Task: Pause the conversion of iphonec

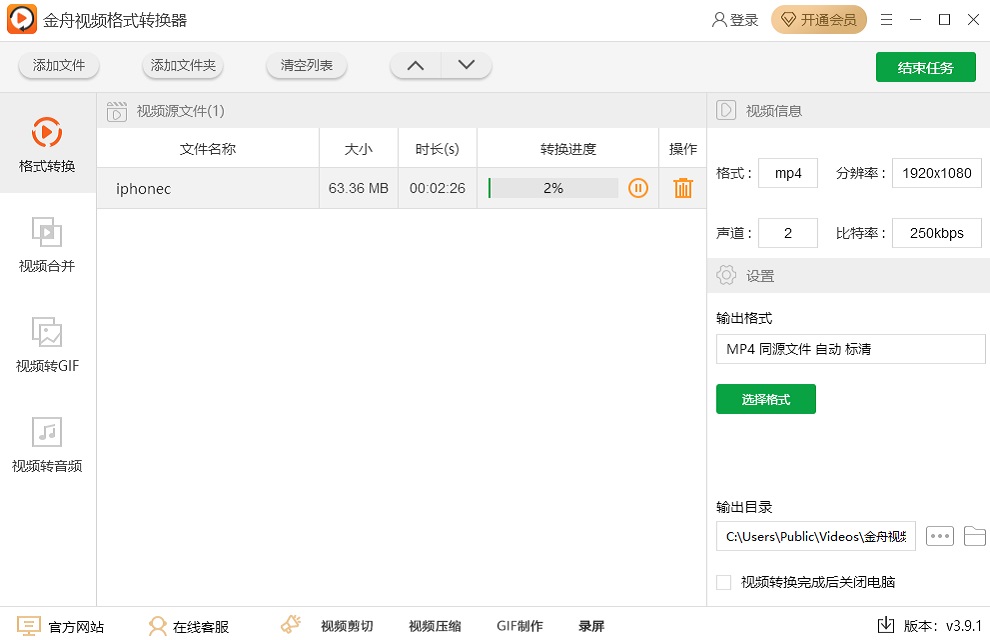Action: point(637,187)
